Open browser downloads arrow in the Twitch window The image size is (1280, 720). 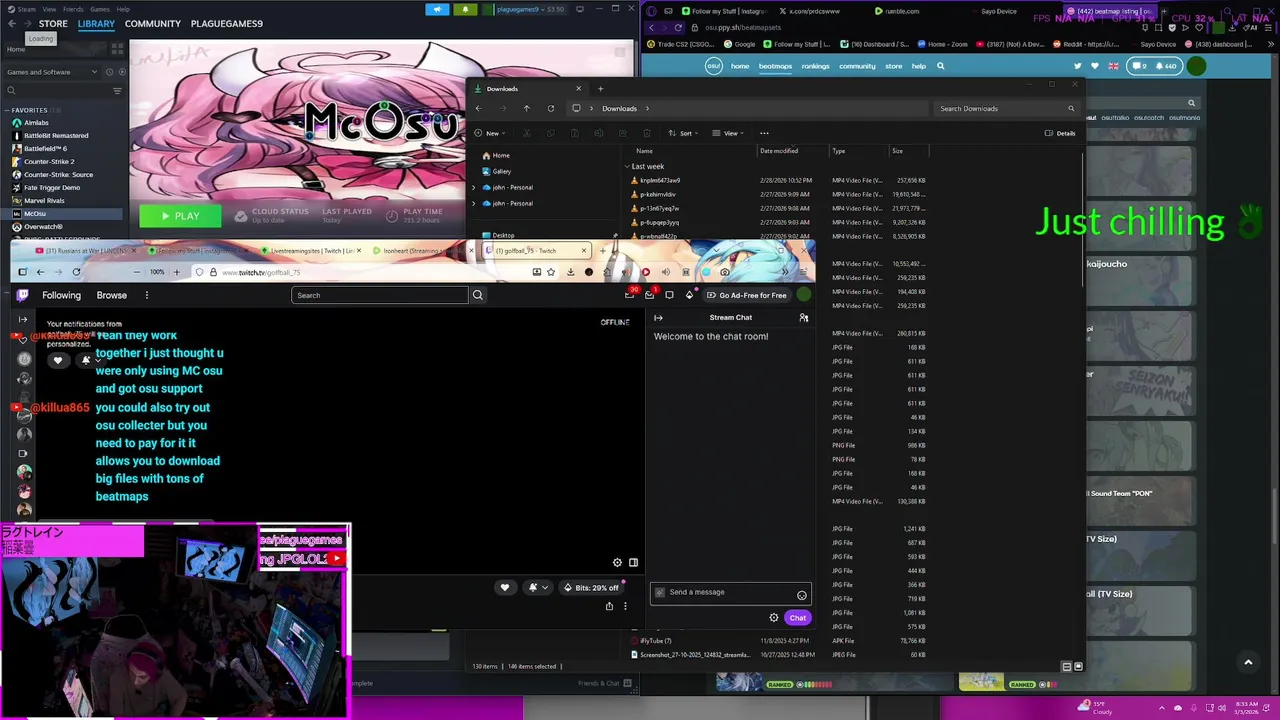570,272
